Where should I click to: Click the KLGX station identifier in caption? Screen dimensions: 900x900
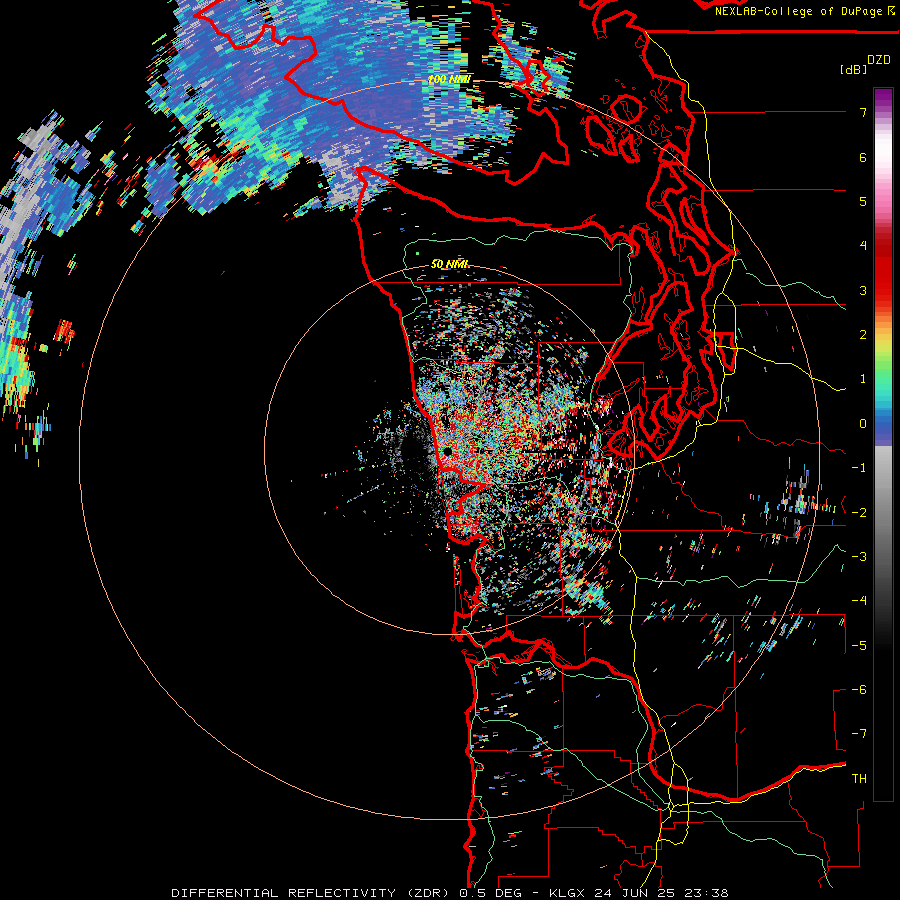[566, 893]
